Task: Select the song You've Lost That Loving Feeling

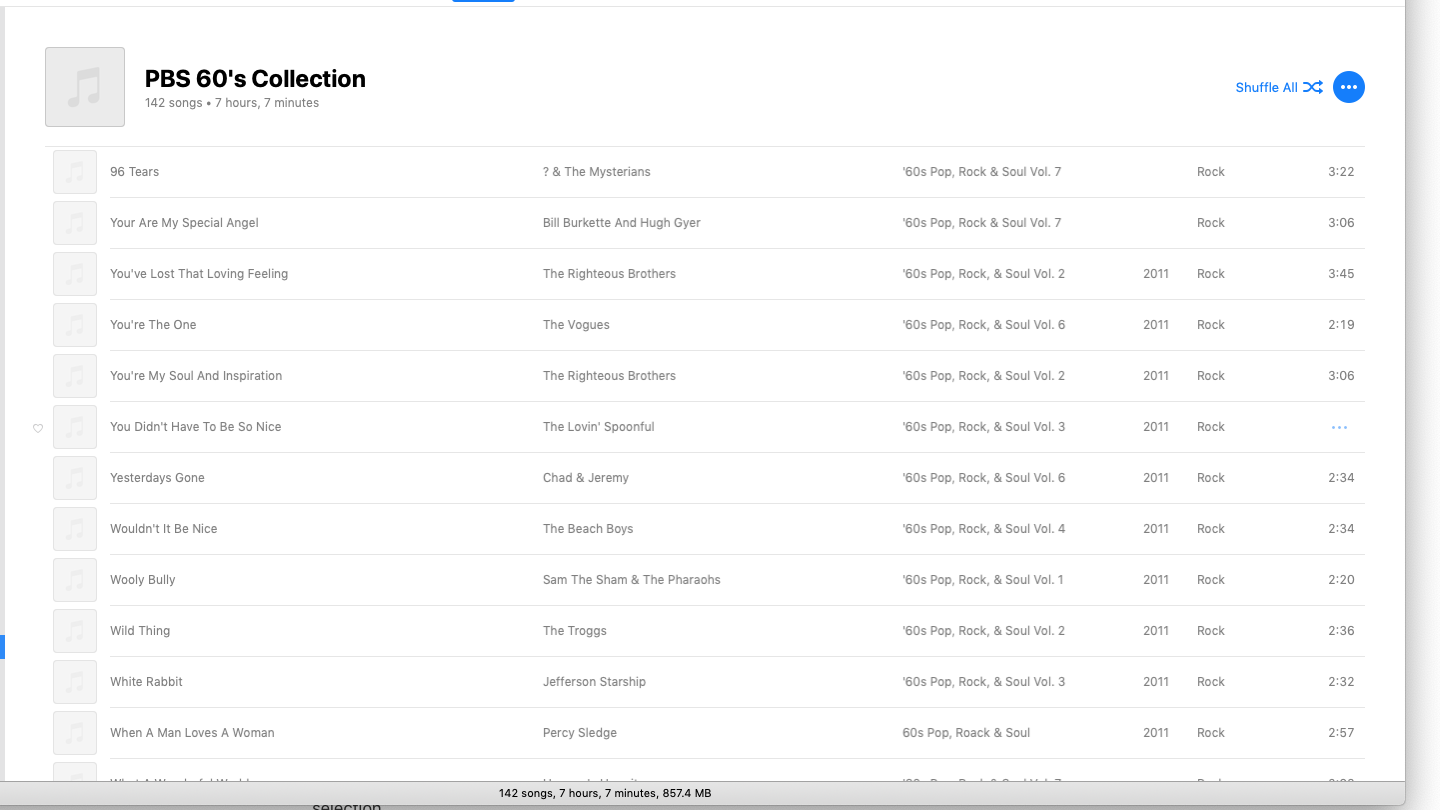Action: pyautogui.click(x=199, y=274)
